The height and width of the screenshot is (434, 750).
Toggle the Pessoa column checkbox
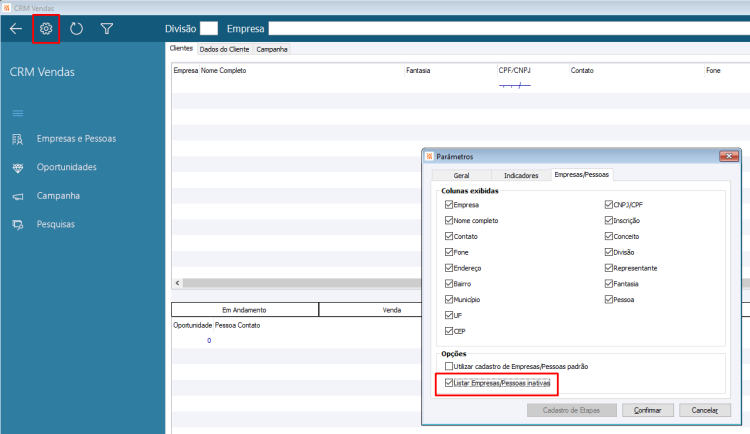[608, 300]
